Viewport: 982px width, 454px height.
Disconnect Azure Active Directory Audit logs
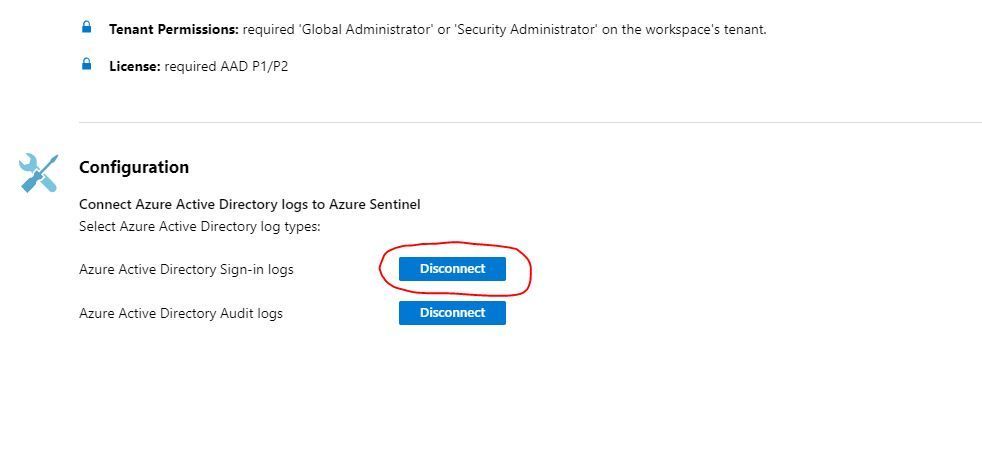452,313
